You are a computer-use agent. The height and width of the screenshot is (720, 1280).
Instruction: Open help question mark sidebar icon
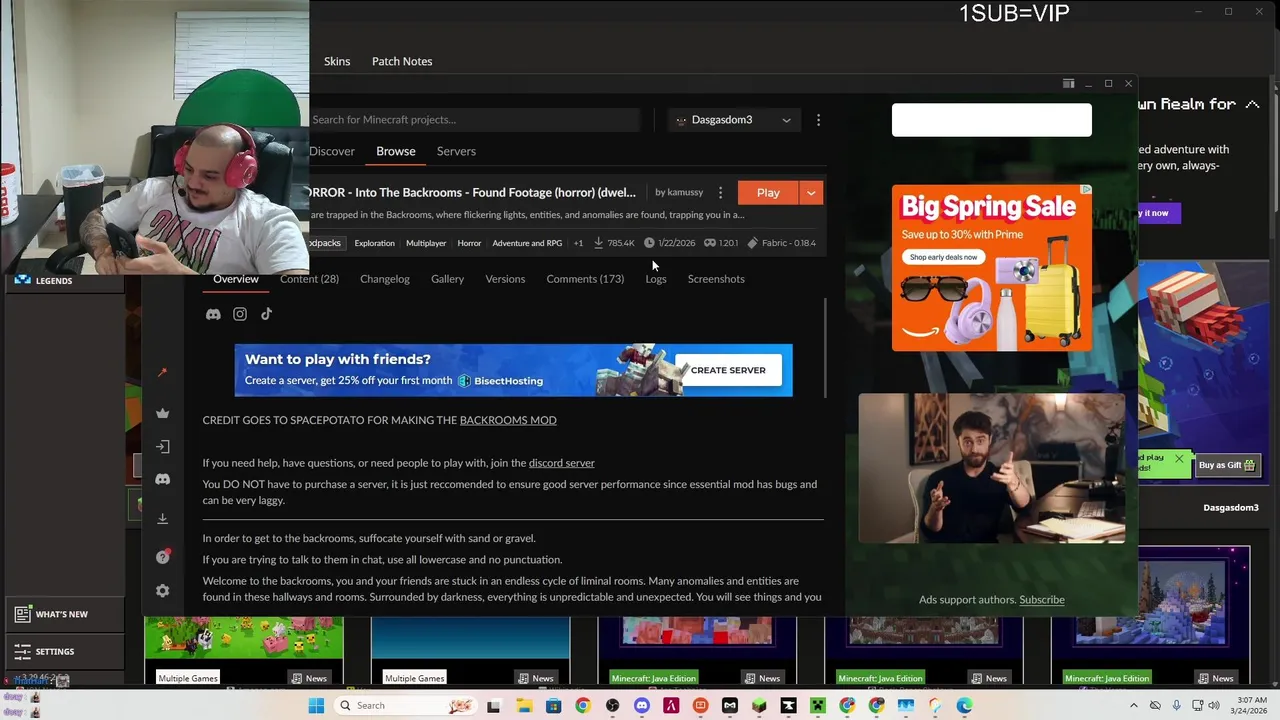[x=163, y=557]
